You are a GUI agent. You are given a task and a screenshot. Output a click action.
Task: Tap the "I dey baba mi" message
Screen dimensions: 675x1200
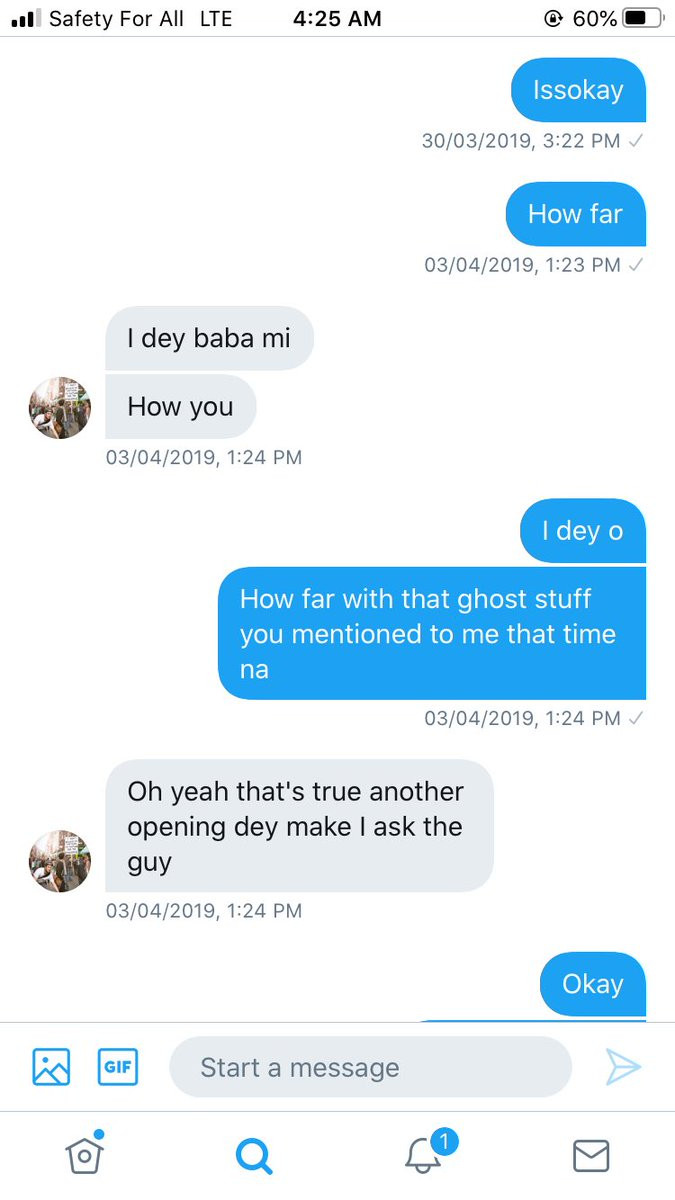click(209, 338)
